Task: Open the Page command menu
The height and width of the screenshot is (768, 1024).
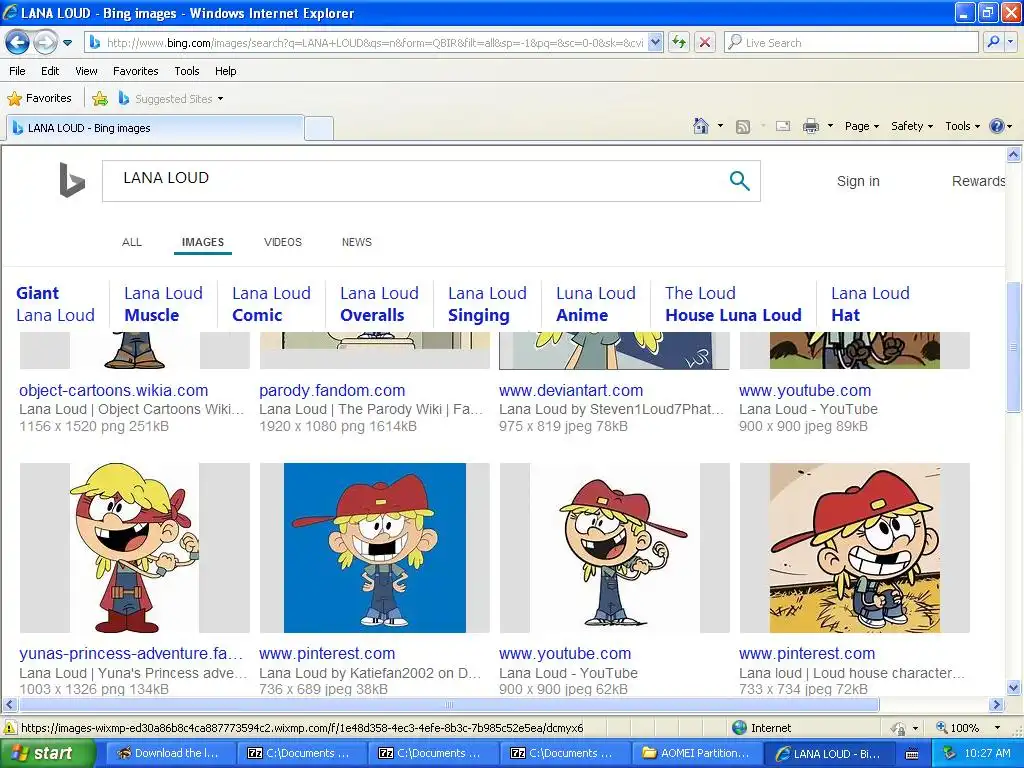Action: click(861, 126)
